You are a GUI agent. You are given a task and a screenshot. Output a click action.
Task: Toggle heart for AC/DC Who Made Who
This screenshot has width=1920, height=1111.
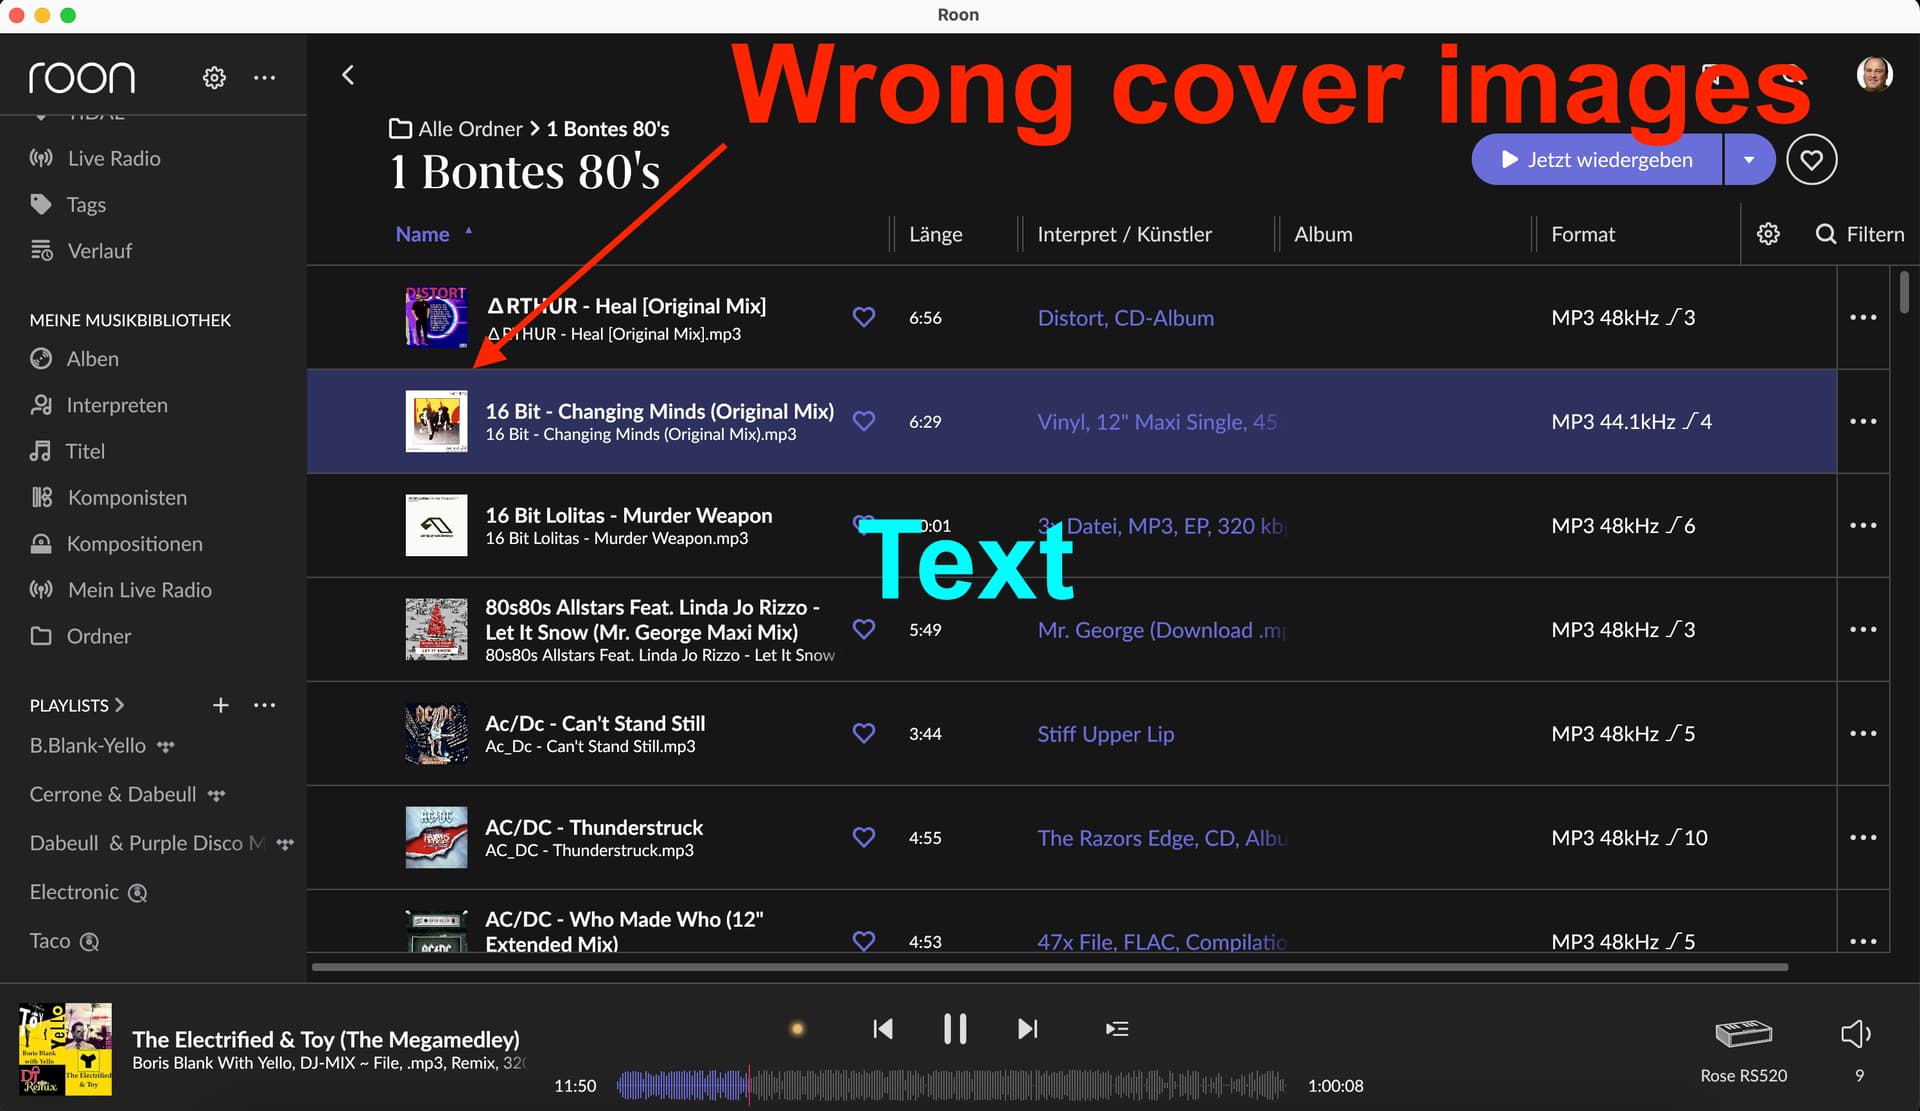864,941
